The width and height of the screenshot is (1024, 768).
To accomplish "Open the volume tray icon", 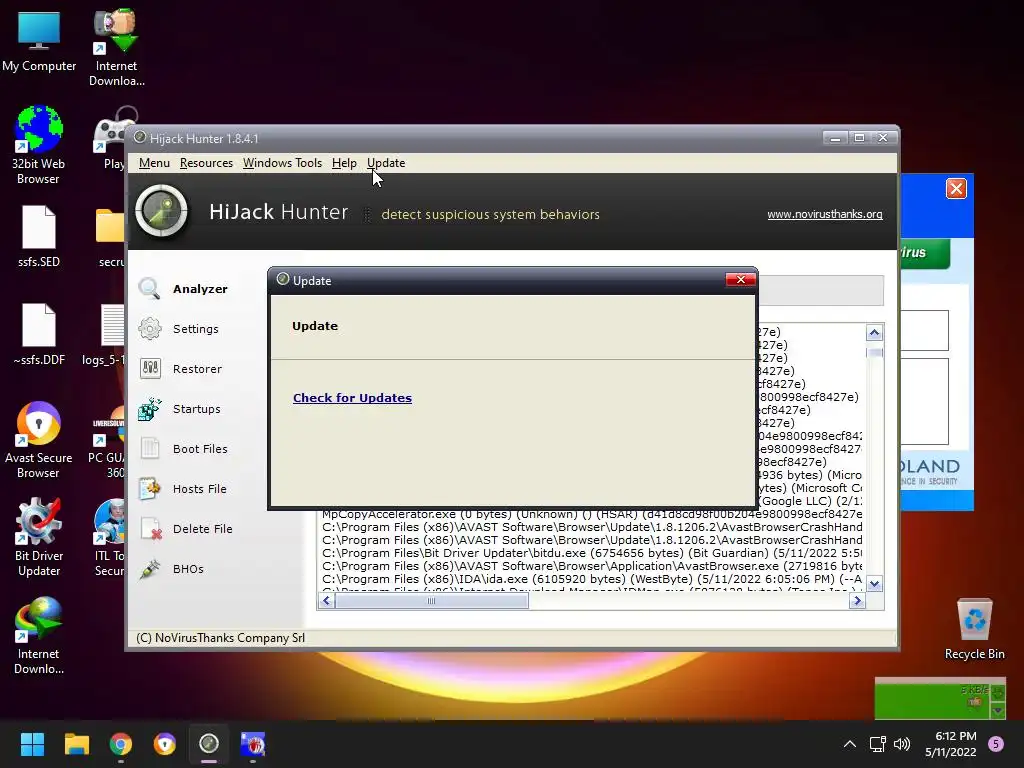I will click(902, 744).
